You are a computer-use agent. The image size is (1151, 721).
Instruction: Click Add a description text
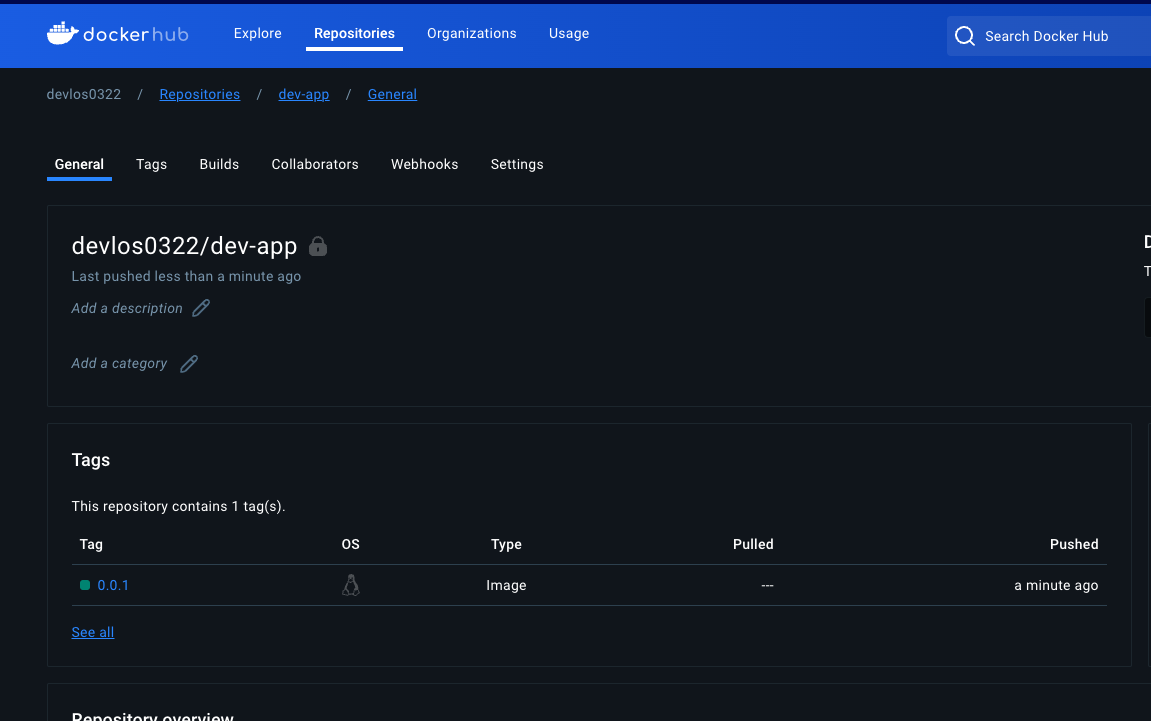(x=127, y=308)
